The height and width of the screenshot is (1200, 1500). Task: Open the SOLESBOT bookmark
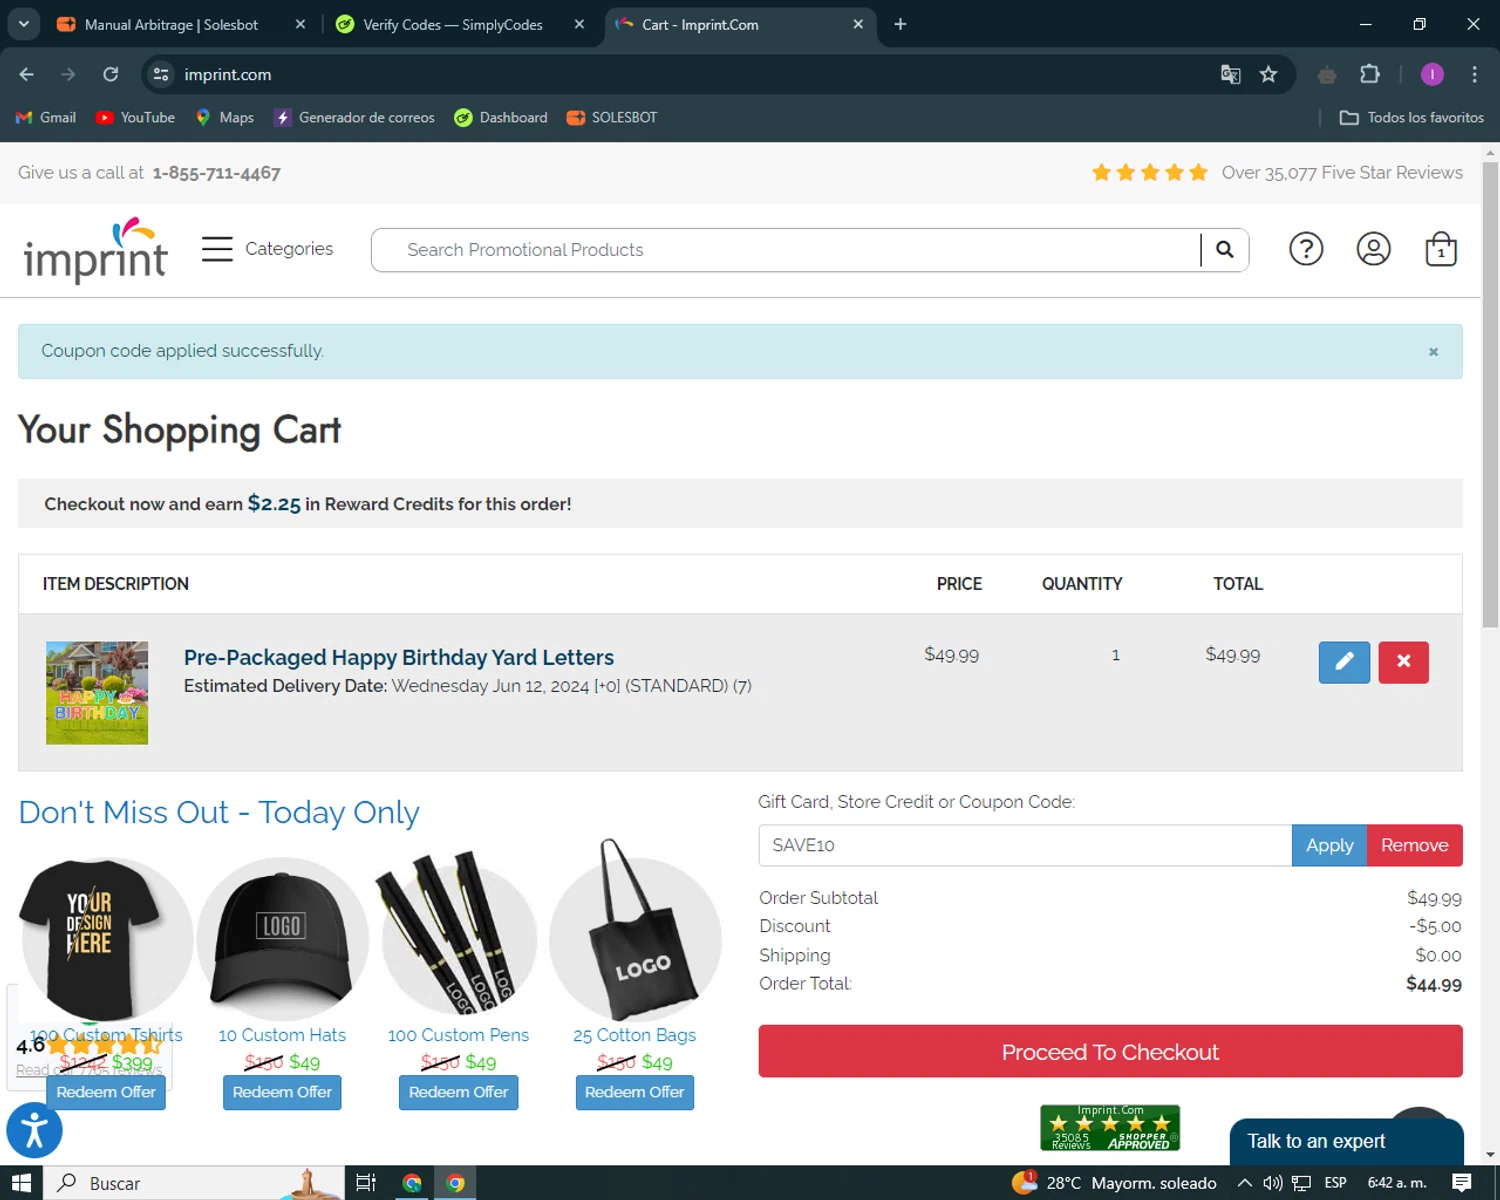(x=612, y=117)
